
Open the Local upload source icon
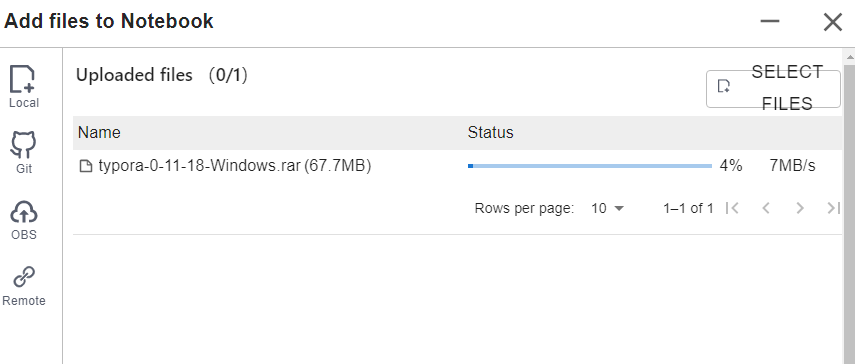tap(23, 80)
